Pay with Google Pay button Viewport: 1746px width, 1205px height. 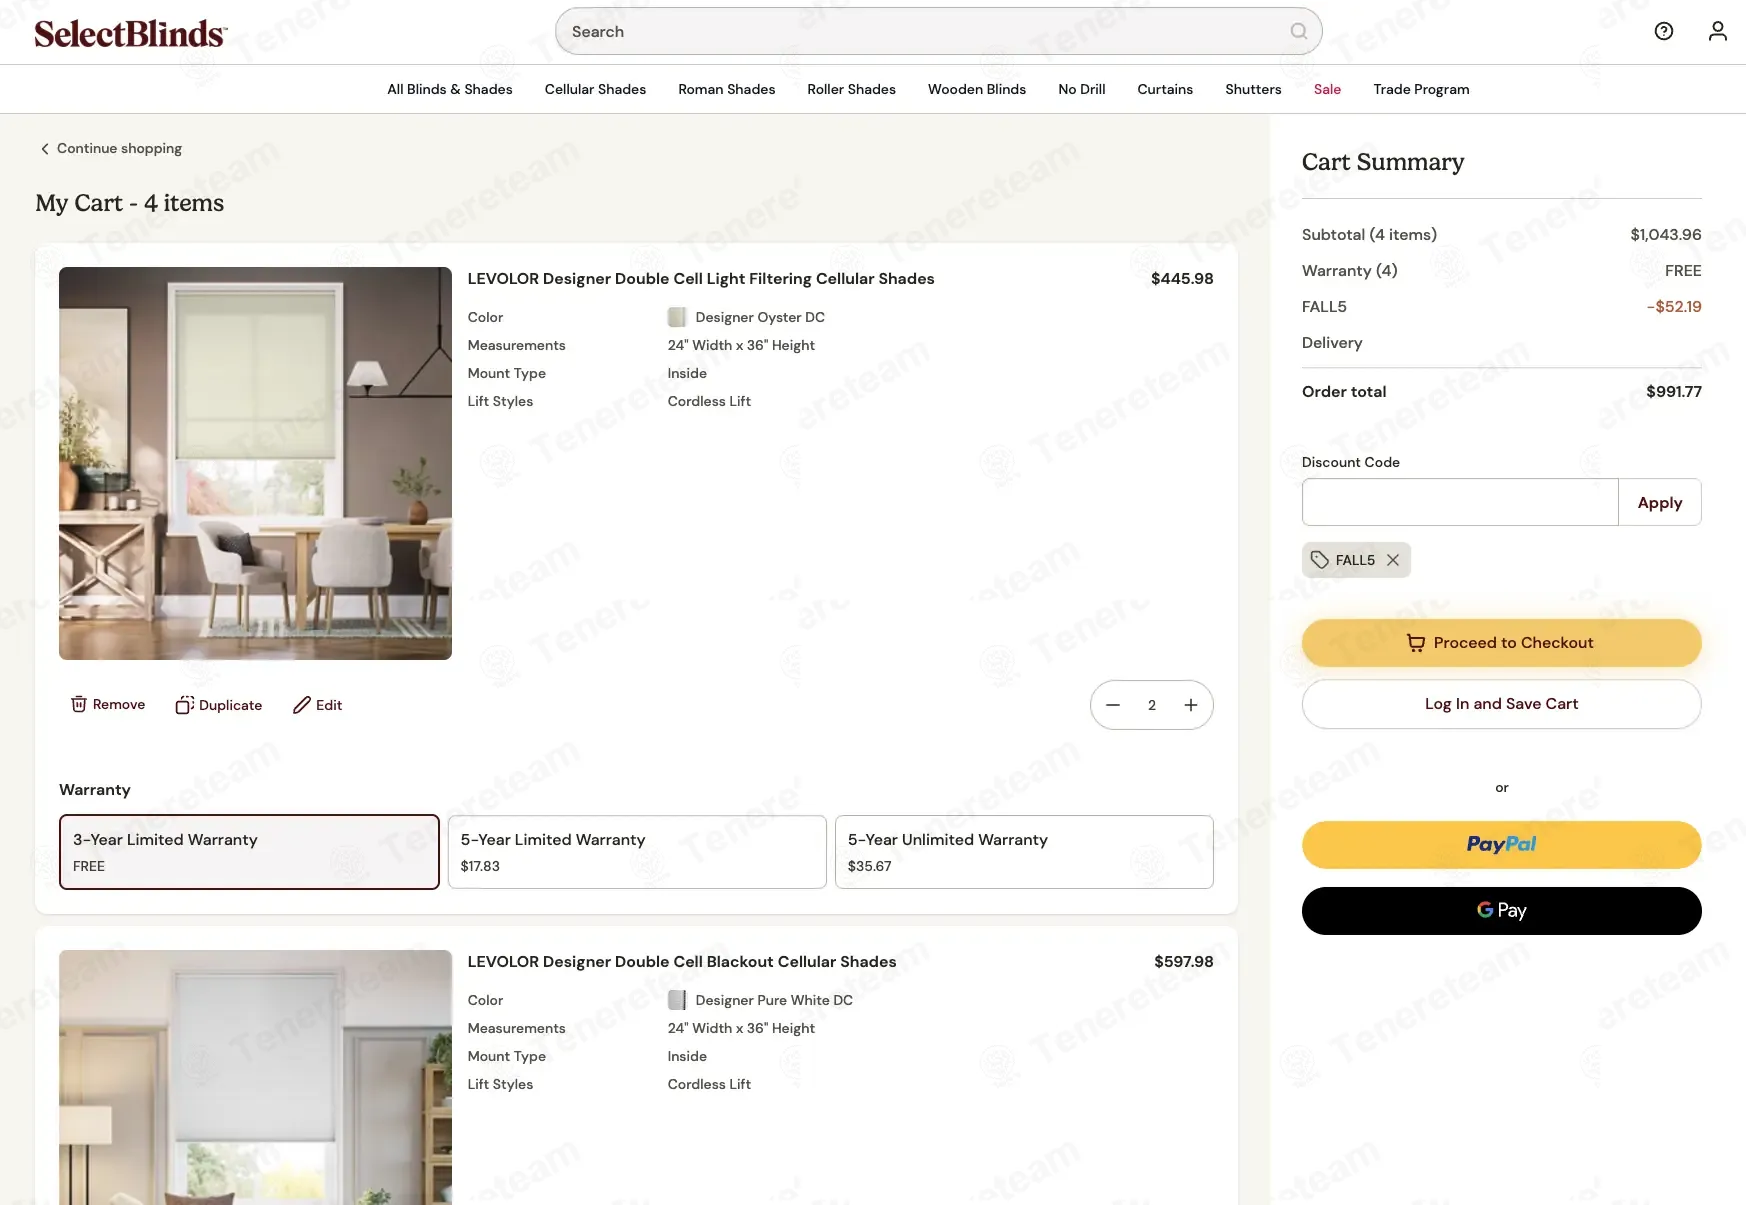(x=1501, y=911)
